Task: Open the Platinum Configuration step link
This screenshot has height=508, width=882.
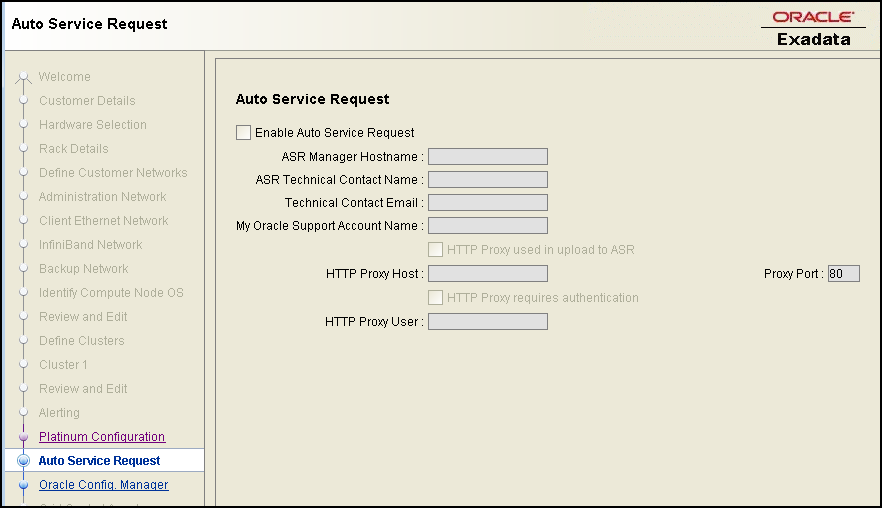Action: tap(102, 437)
